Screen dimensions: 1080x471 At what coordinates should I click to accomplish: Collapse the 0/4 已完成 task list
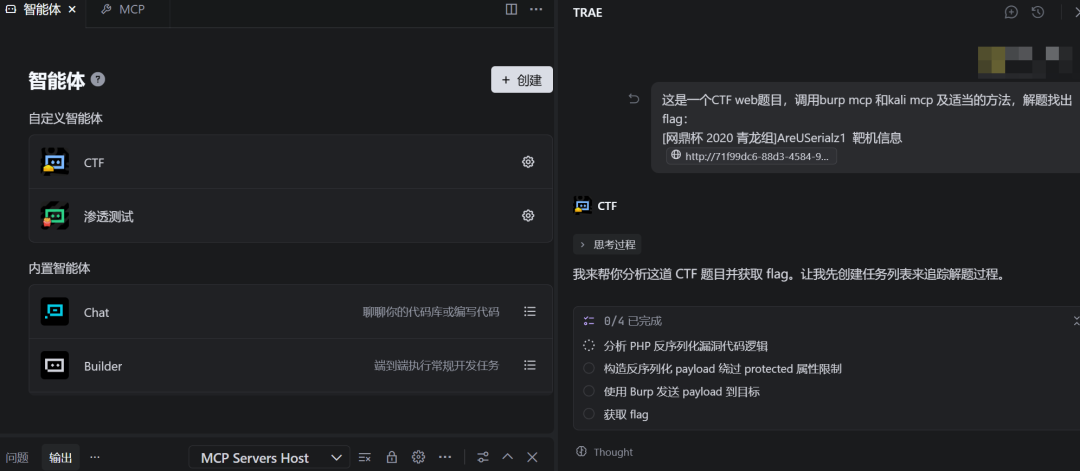(1076, 321)
